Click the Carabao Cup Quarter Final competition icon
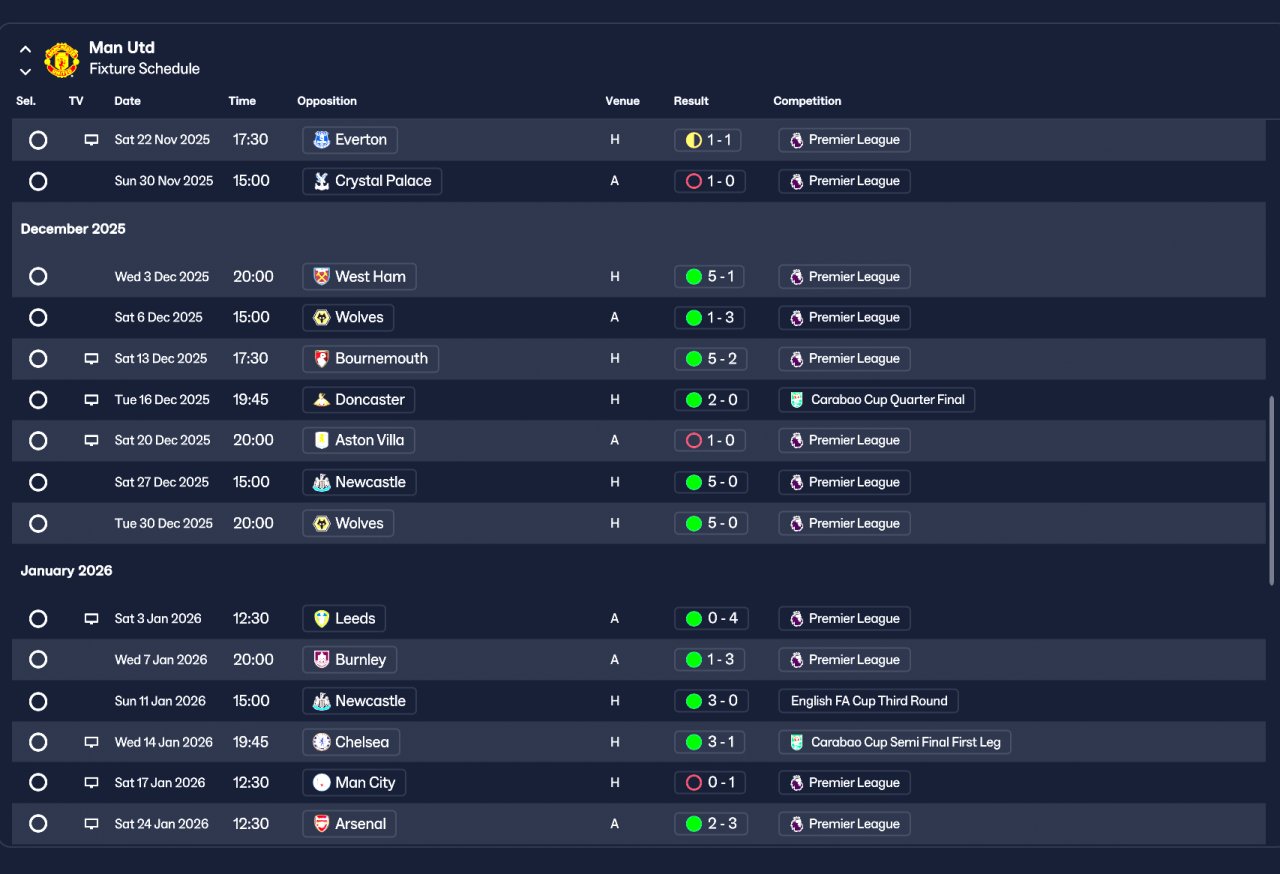Image resolution: width=1280 pixels, height=874 pixels. [796, 400]
